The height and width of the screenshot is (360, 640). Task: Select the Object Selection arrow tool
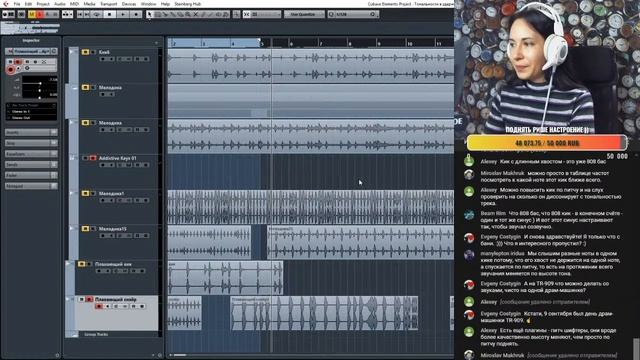(x=150, y=14)
